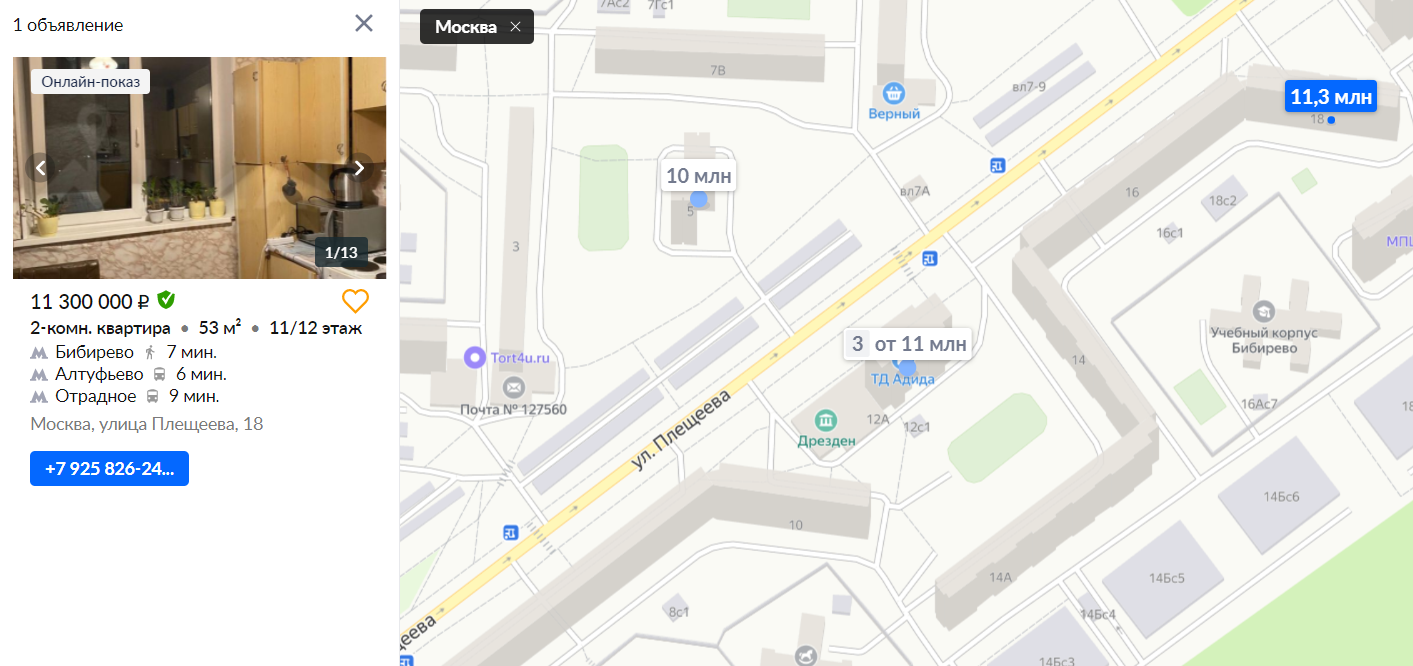Click the Онлайн-показ badge on photo
The image size is (1413, 666).
[91, 81]
